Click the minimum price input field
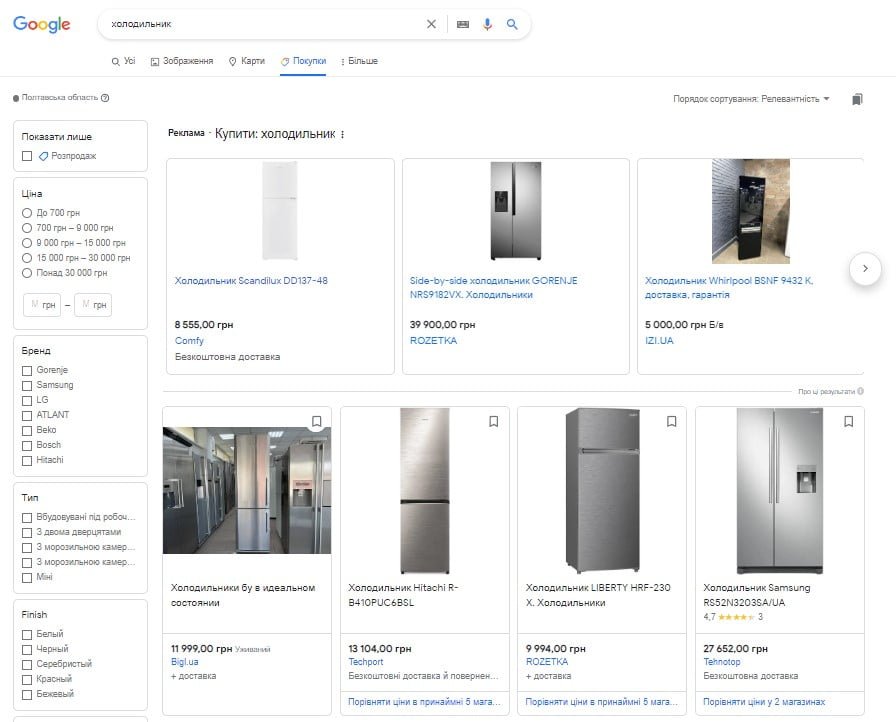Screen dimensions: 896x722 point(42,305)
